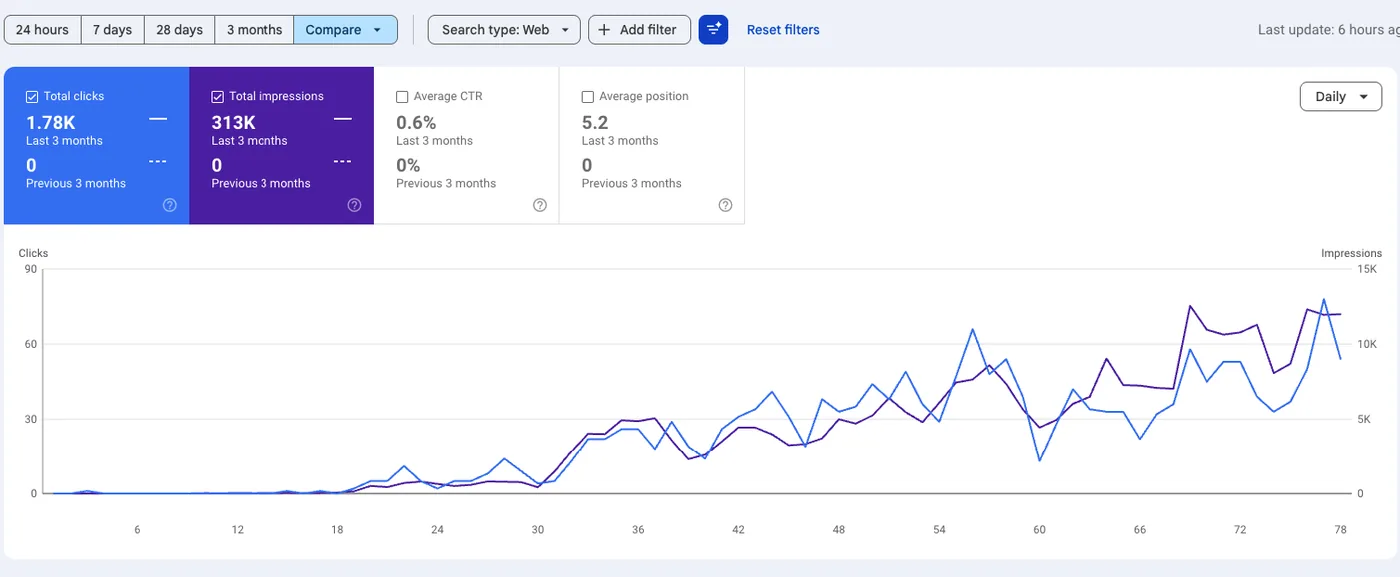
Task: Click the Add filter button
Action: 639,29
